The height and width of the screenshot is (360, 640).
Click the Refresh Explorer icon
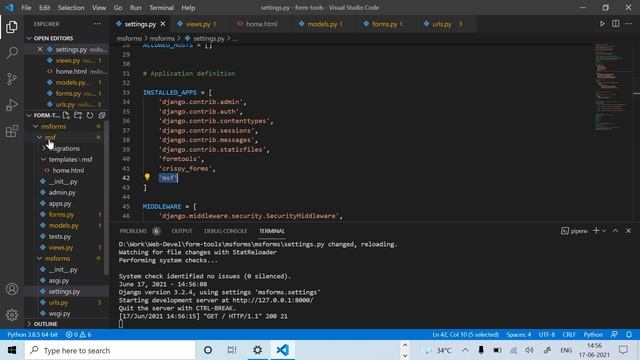pyautogui.click(x=90, y=116)
